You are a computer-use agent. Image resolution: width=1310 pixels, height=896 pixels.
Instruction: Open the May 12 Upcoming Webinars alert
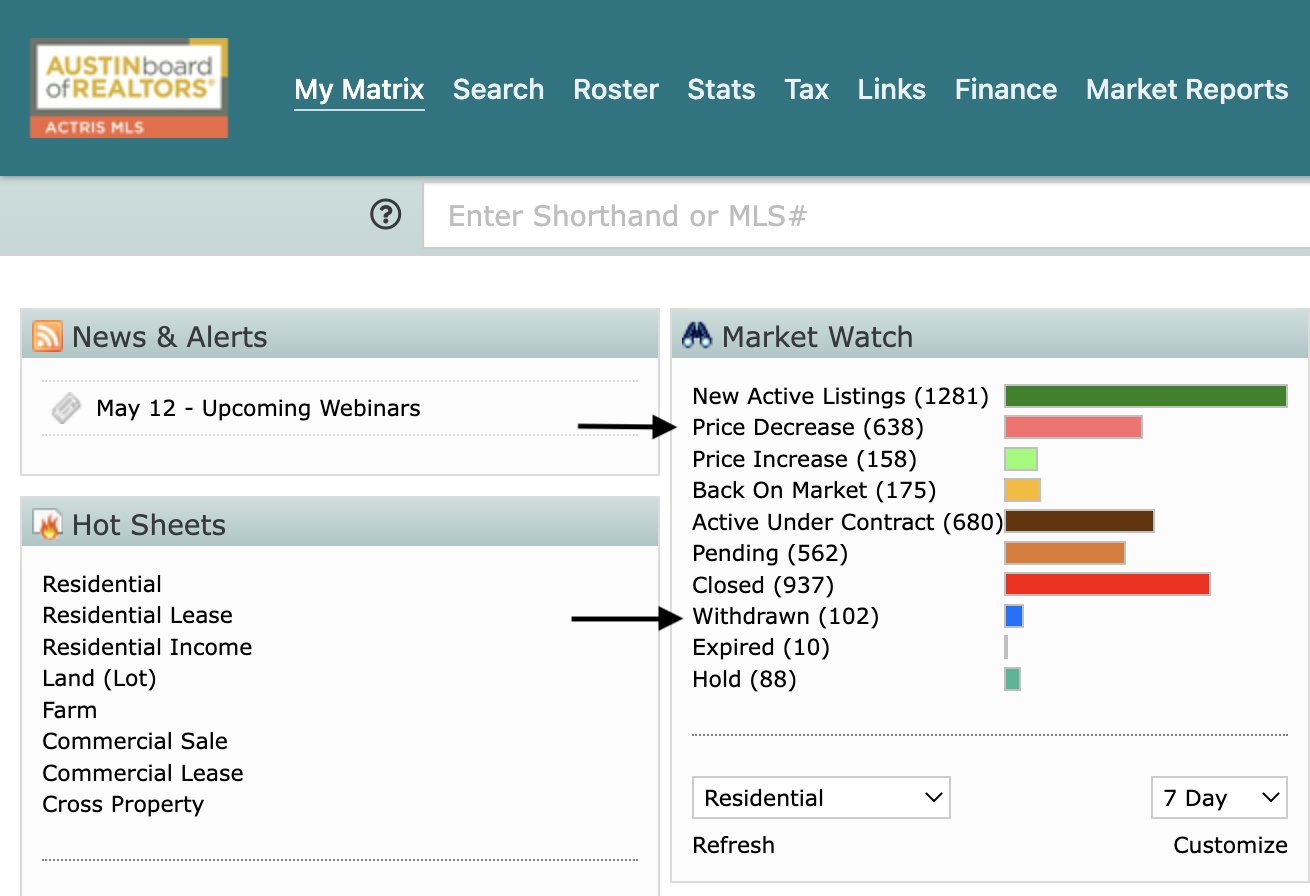pyautogui.click(x=258, y=408)
